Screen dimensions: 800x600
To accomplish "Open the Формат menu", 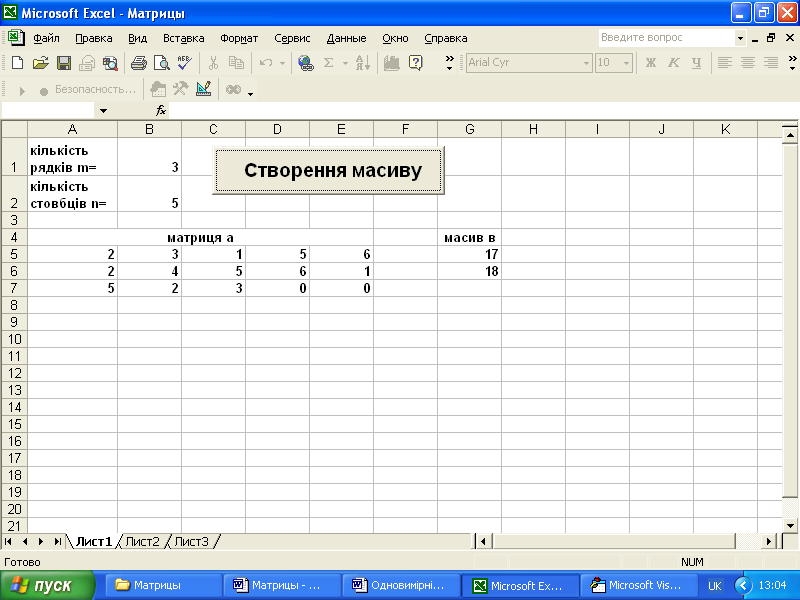I will pos(239,38).
